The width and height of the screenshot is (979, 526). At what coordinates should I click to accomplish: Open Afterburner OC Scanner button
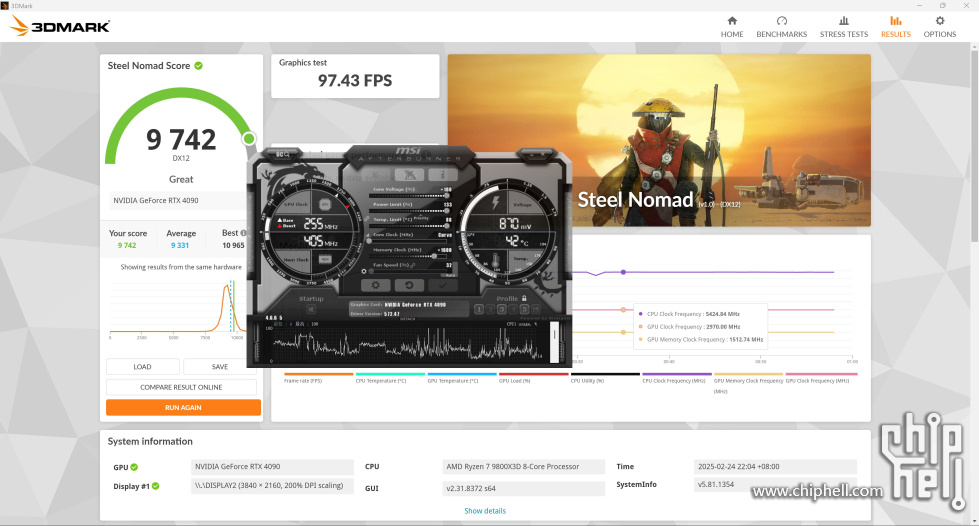pyautogui.click(x=282, y=154)
